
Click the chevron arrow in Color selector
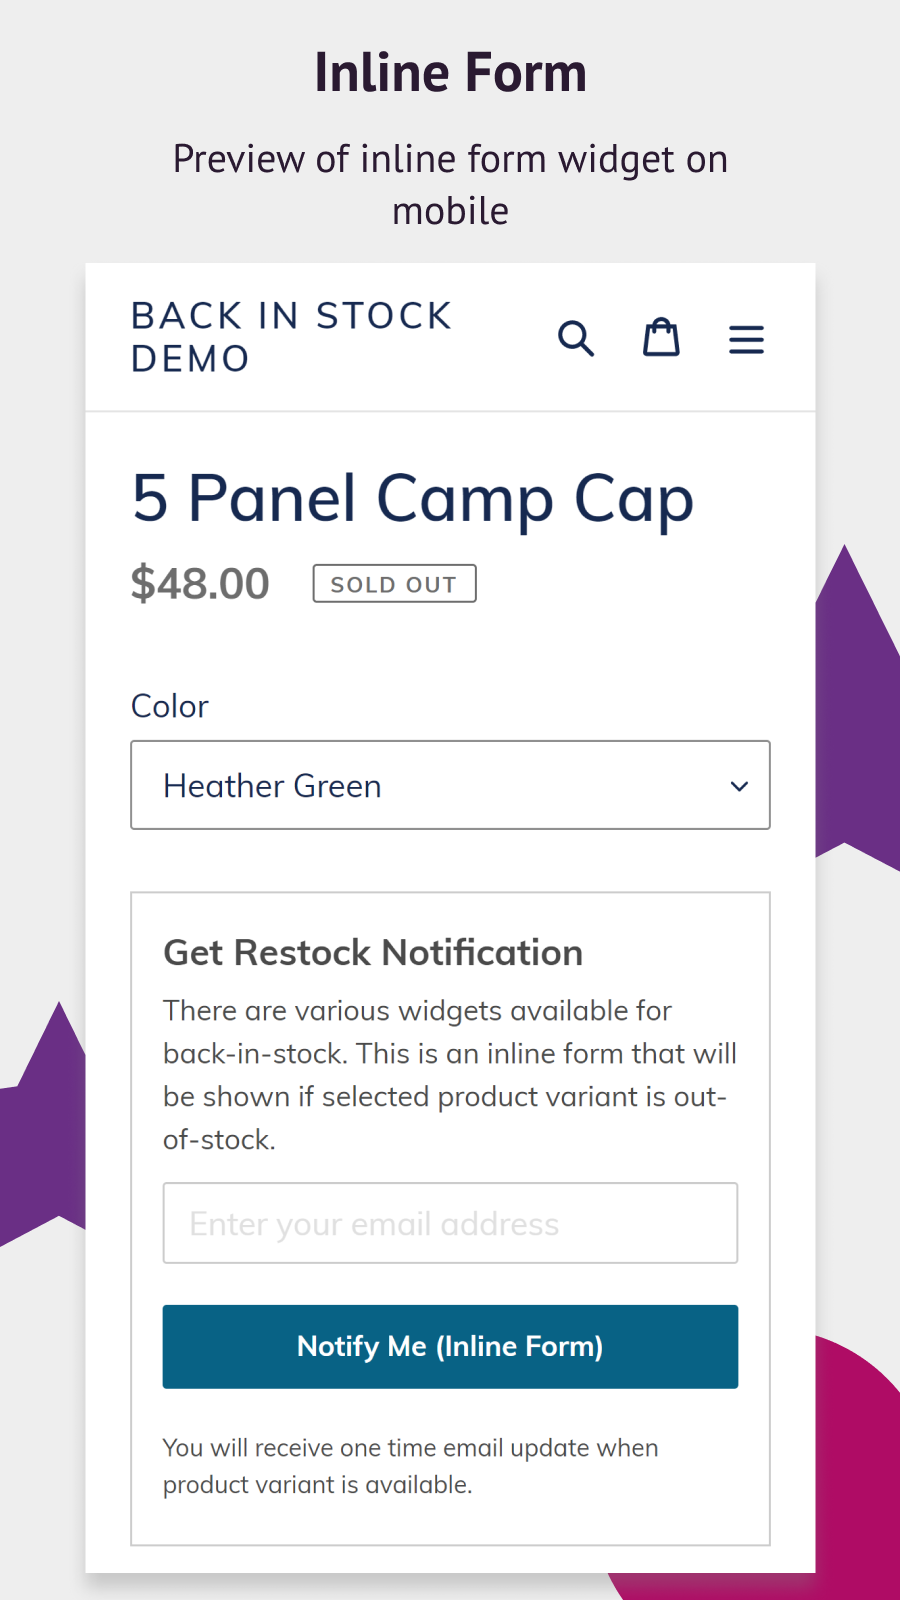click(739, 786)
